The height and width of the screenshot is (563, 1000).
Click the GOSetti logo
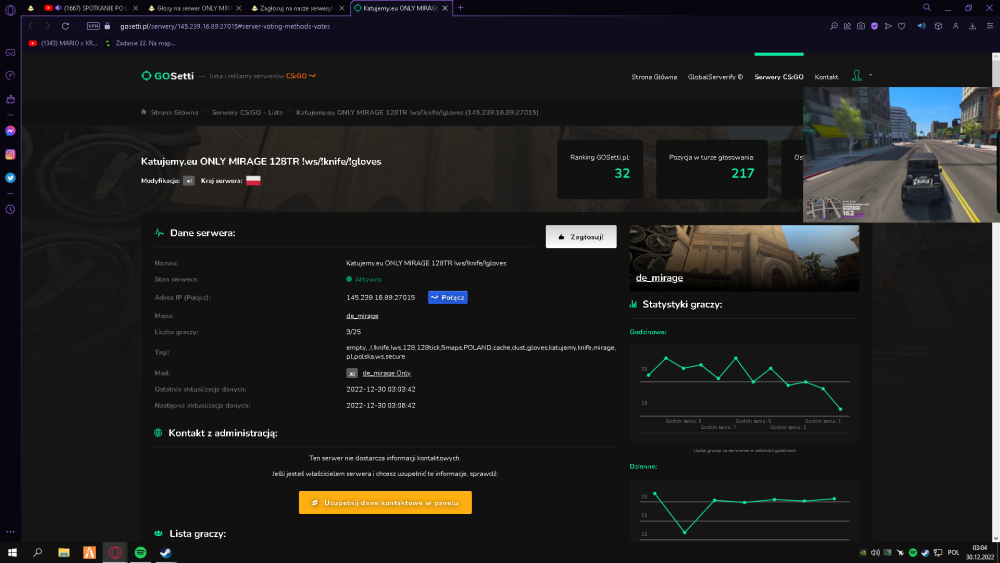tap(167, 76)
